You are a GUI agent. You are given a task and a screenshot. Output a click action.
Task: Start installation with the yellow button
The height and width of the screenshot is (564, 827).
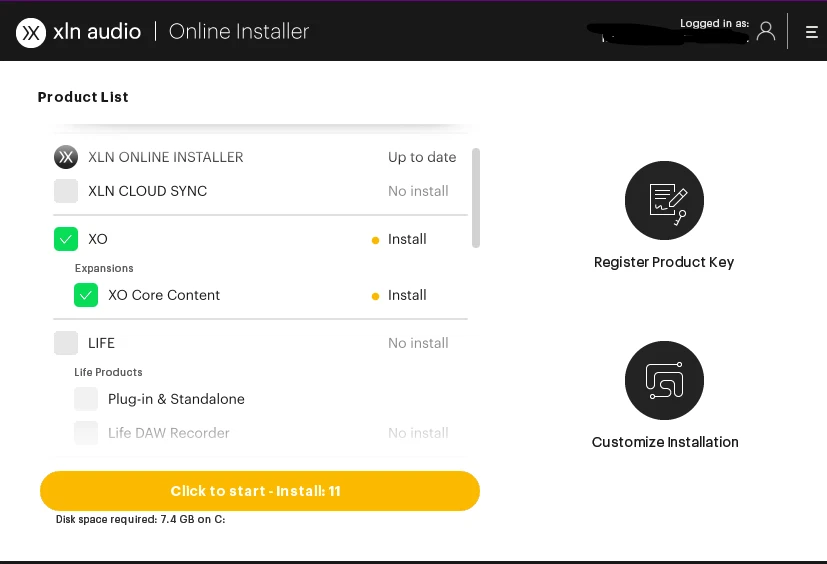click(x=260, y=491)
